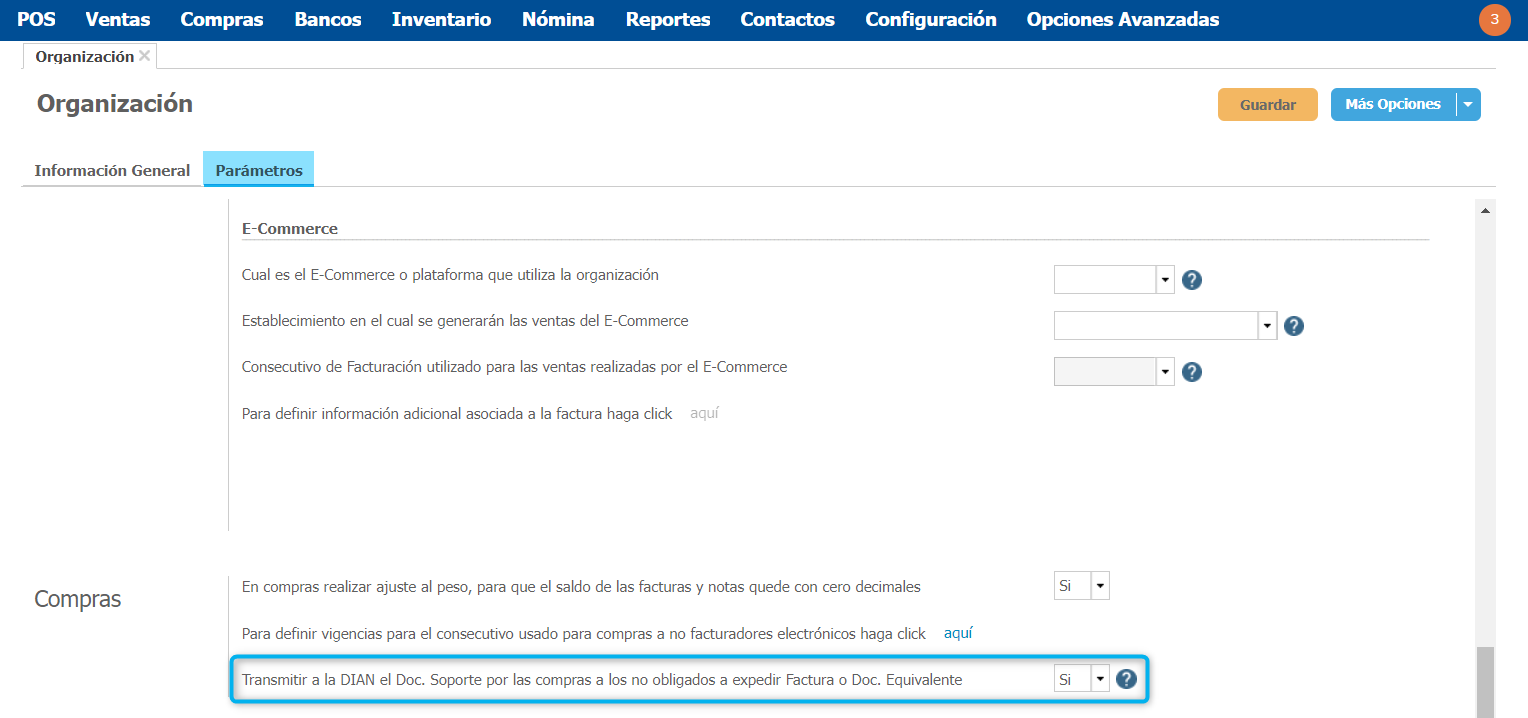Click help icon for DIAN Doc. Soporte setting
Image resolution: width=1528 pixels, height=718 pixels.
pyautogui.click(x=1126, y=679)
